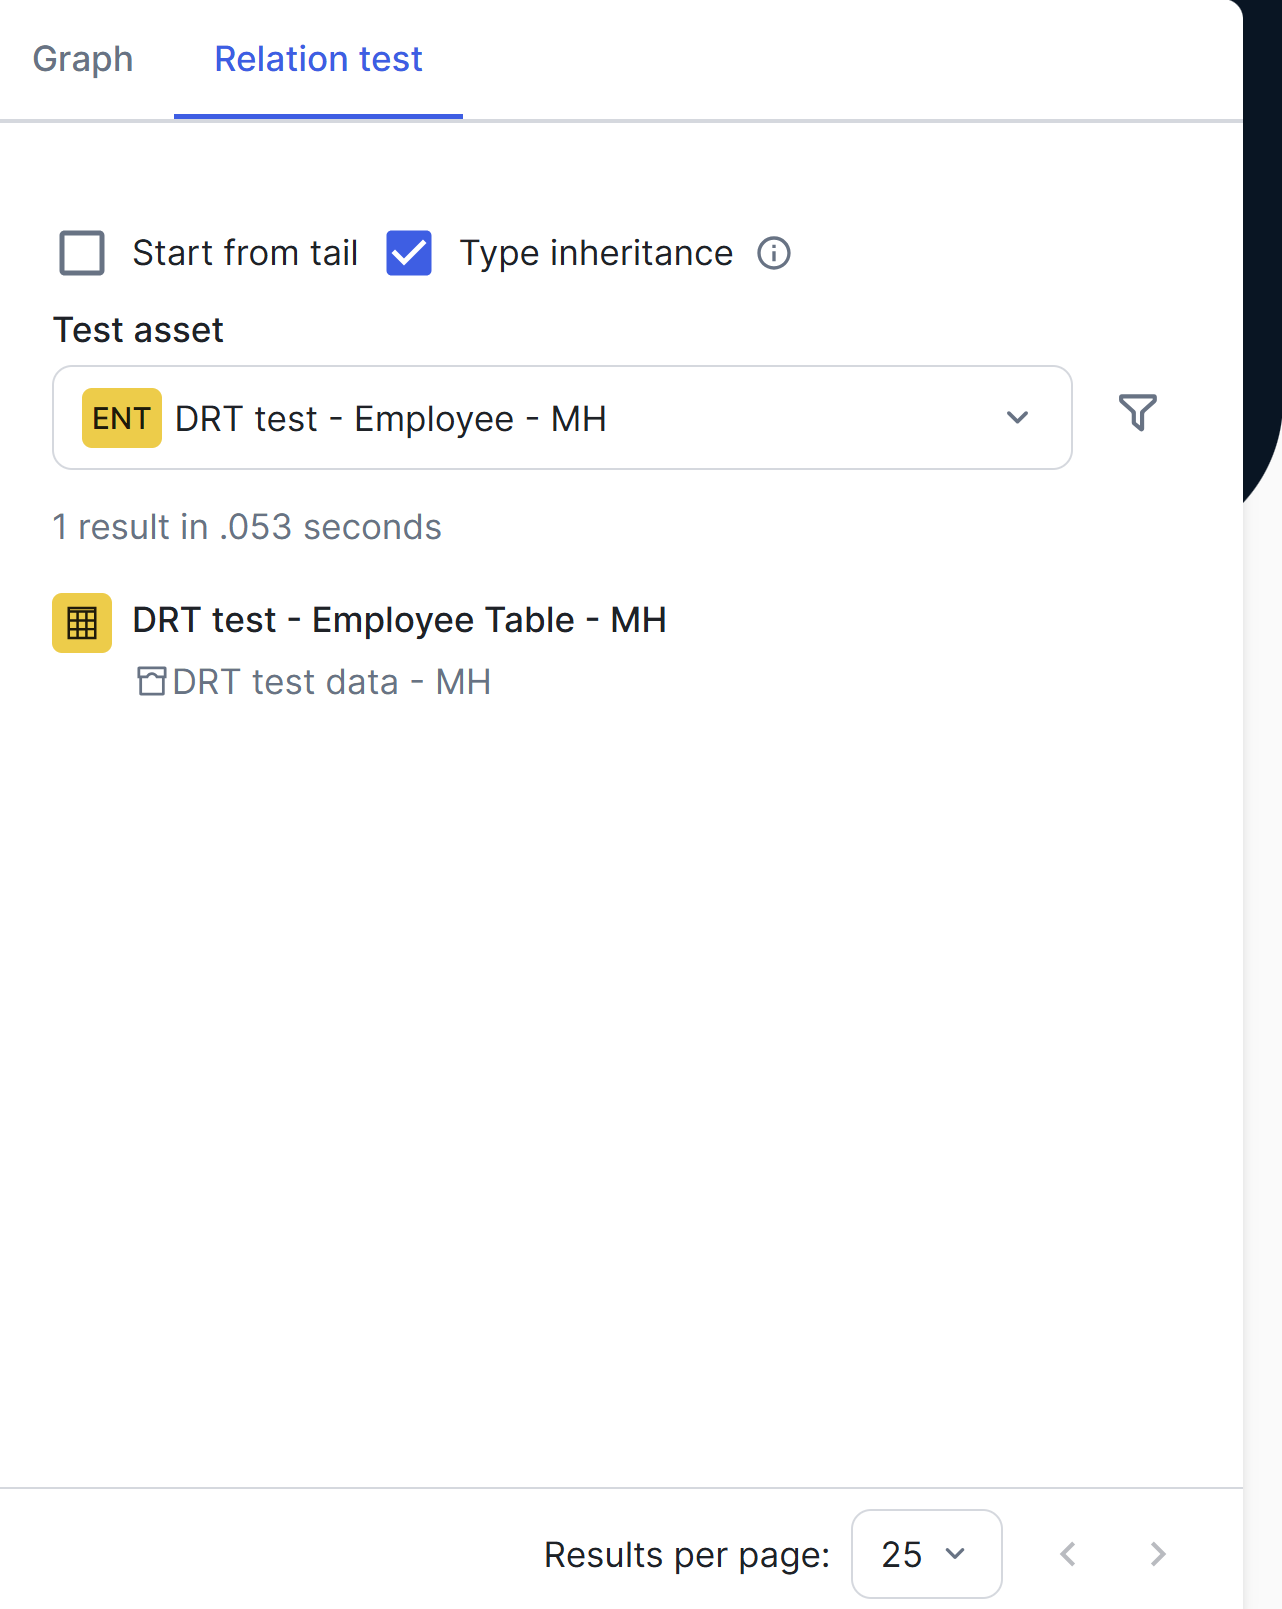Switch to the Graph tab
The height and width of the screenshot is (1609, 1282).
click(x=83, y=59)
